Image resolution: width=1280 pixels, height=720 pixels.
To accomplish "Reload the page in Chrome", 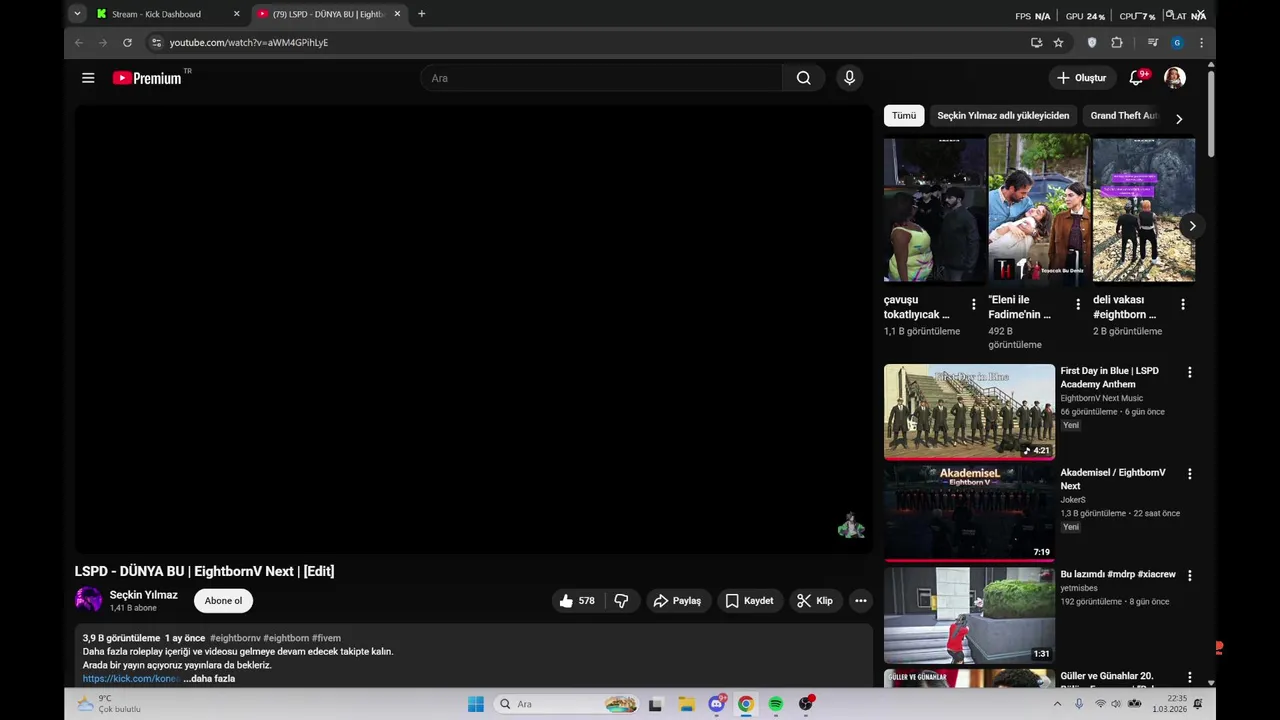I will [127, 43].
